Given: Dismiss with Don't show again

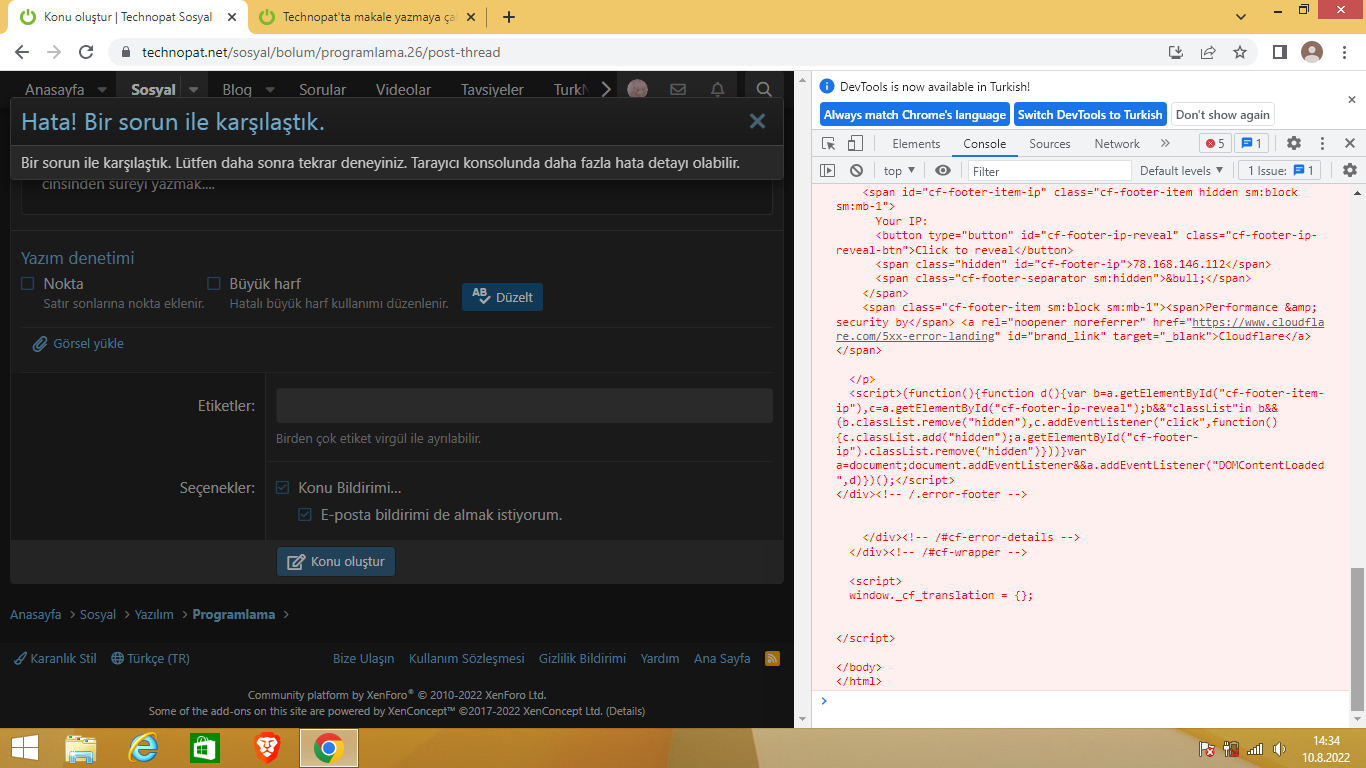Looking at the screenshot, I should [1223, 115].
